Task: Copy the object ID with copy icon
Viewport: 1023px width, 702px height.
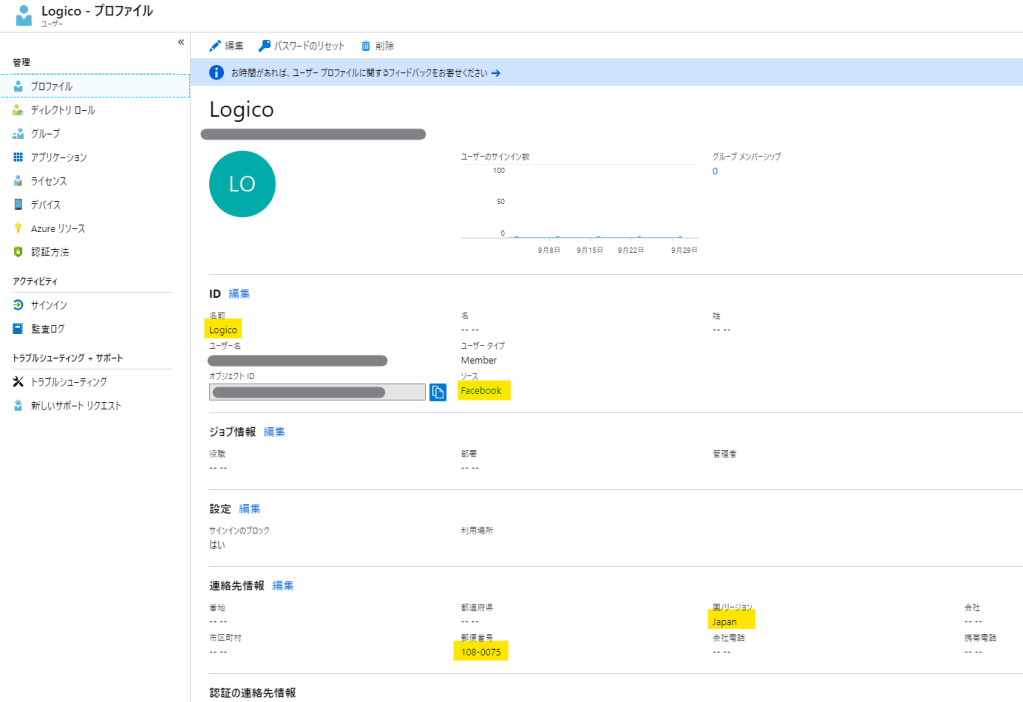Action: pos(438,392)
